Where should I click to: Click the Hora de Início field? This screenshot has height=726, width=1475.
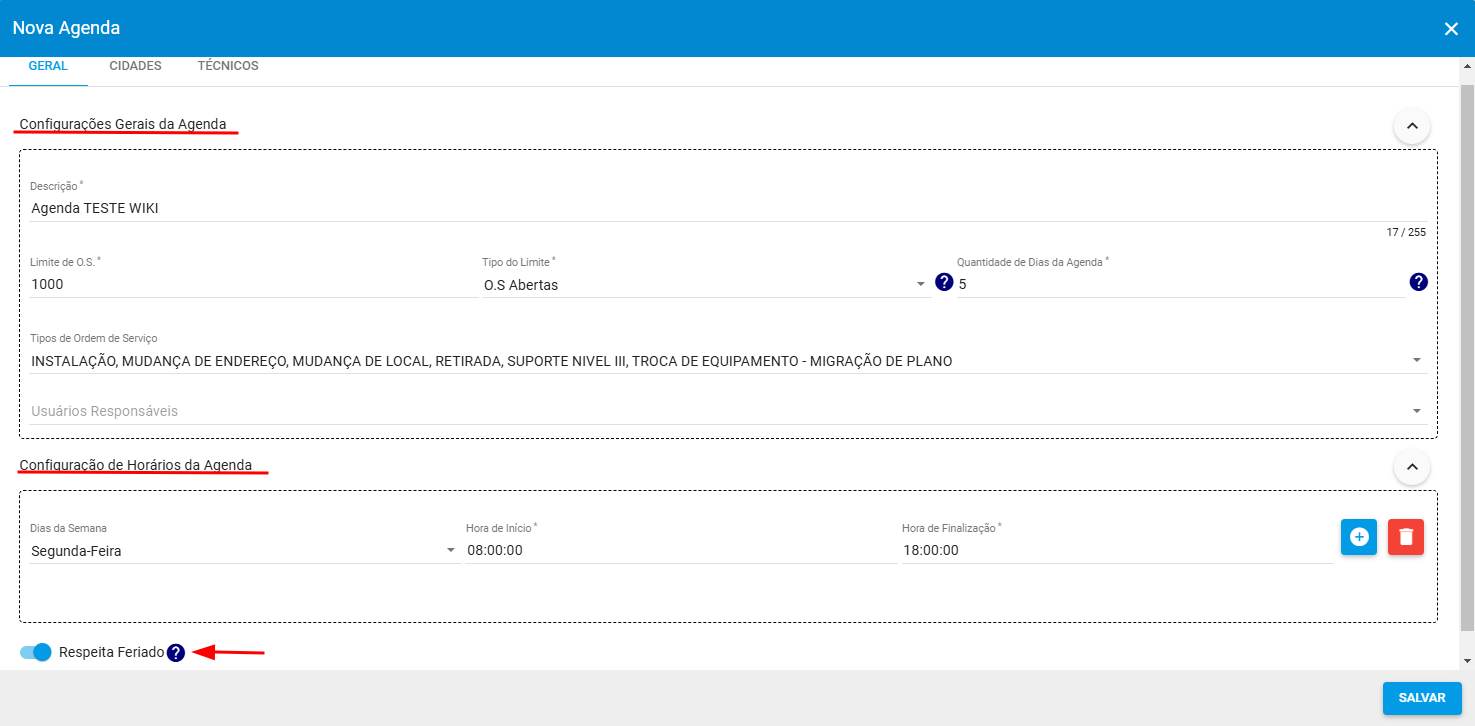pos(681,550)
